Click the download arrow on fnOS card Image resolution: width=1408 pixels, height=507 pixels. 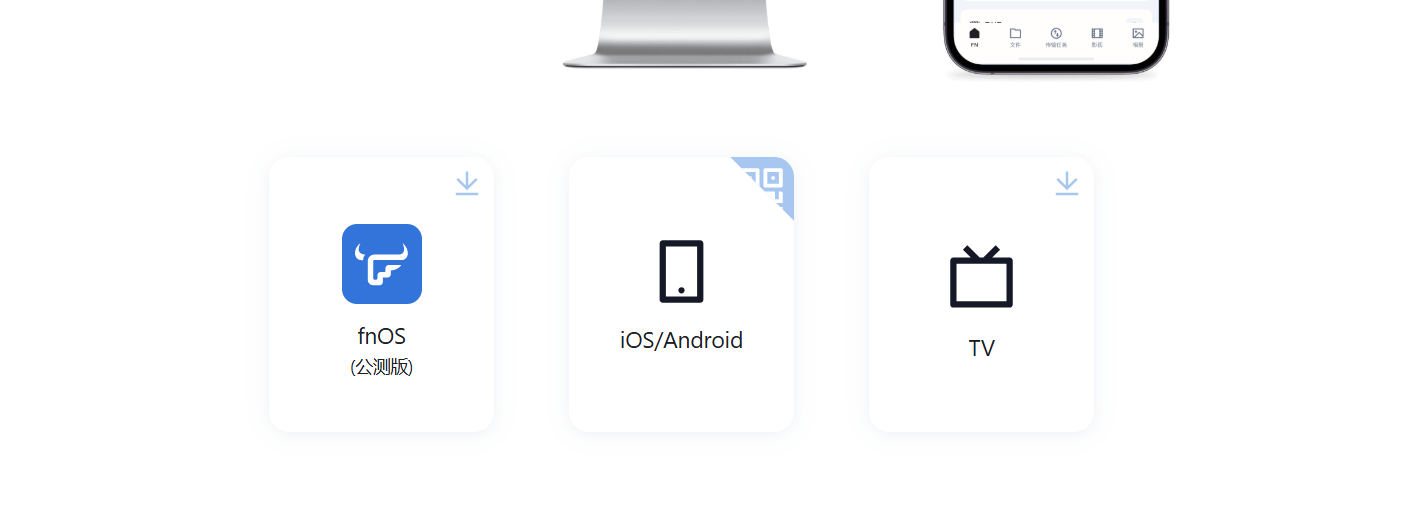click(x=467, y=184)
